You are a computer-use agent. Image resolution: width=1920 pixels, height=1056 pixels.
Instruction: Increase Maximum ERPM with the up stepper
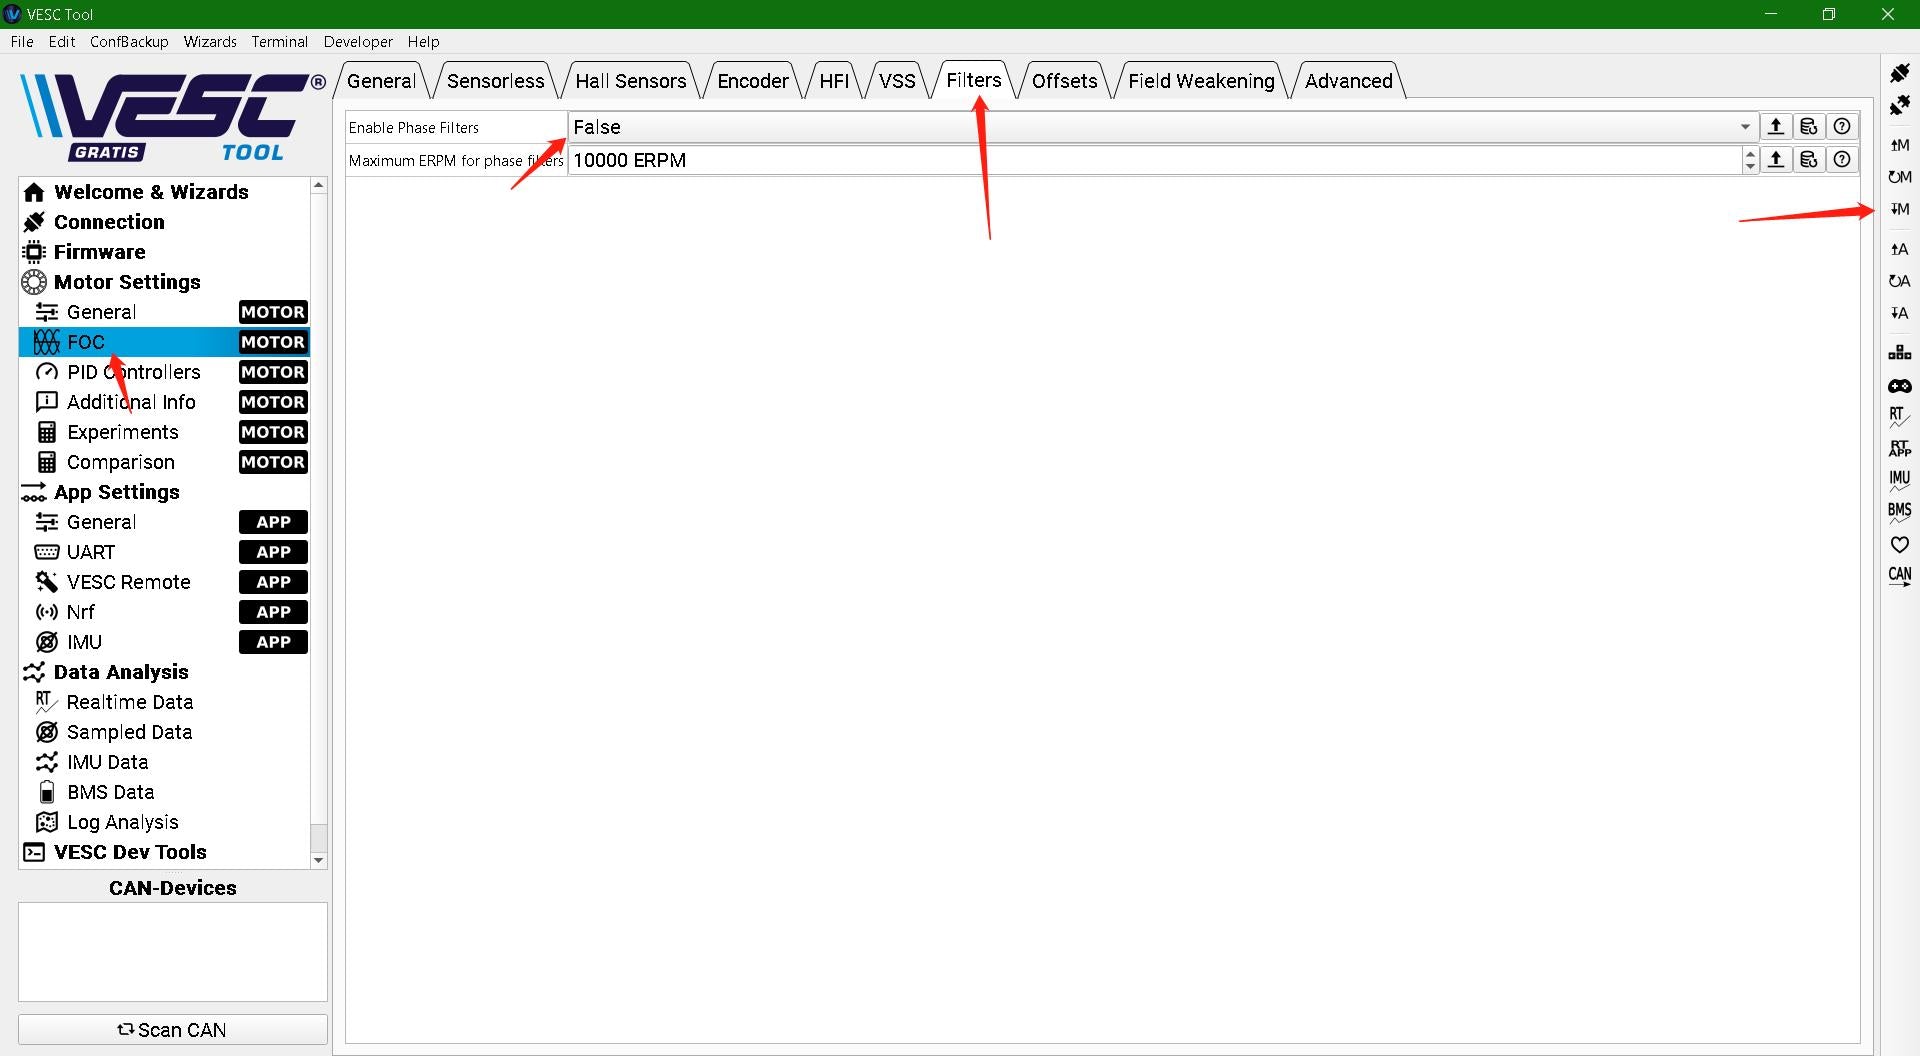(x=1750, y=153)
